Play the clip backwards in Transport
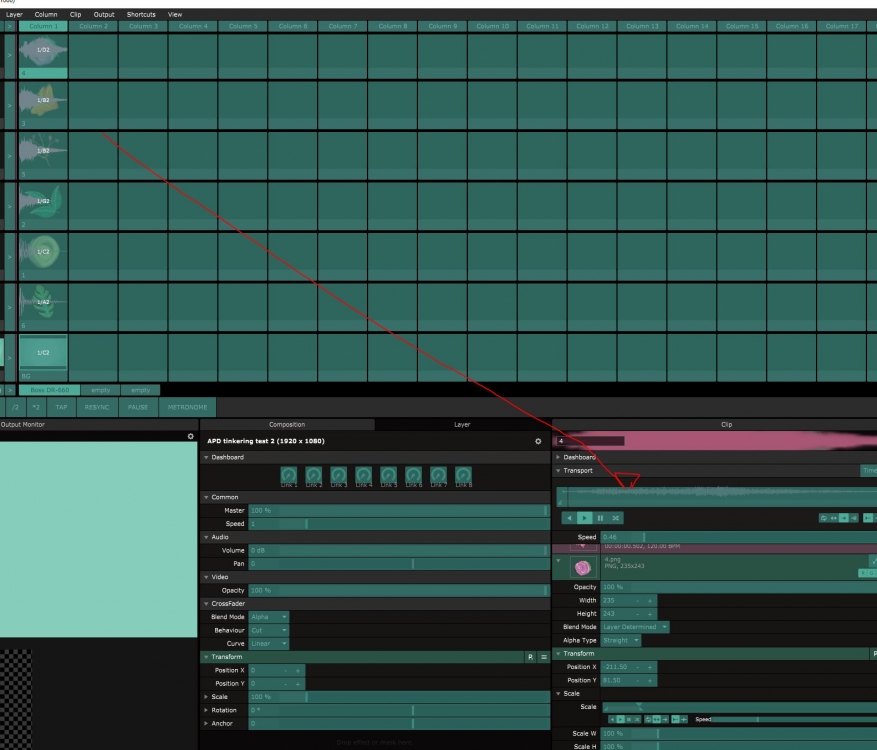 (569, 518)
